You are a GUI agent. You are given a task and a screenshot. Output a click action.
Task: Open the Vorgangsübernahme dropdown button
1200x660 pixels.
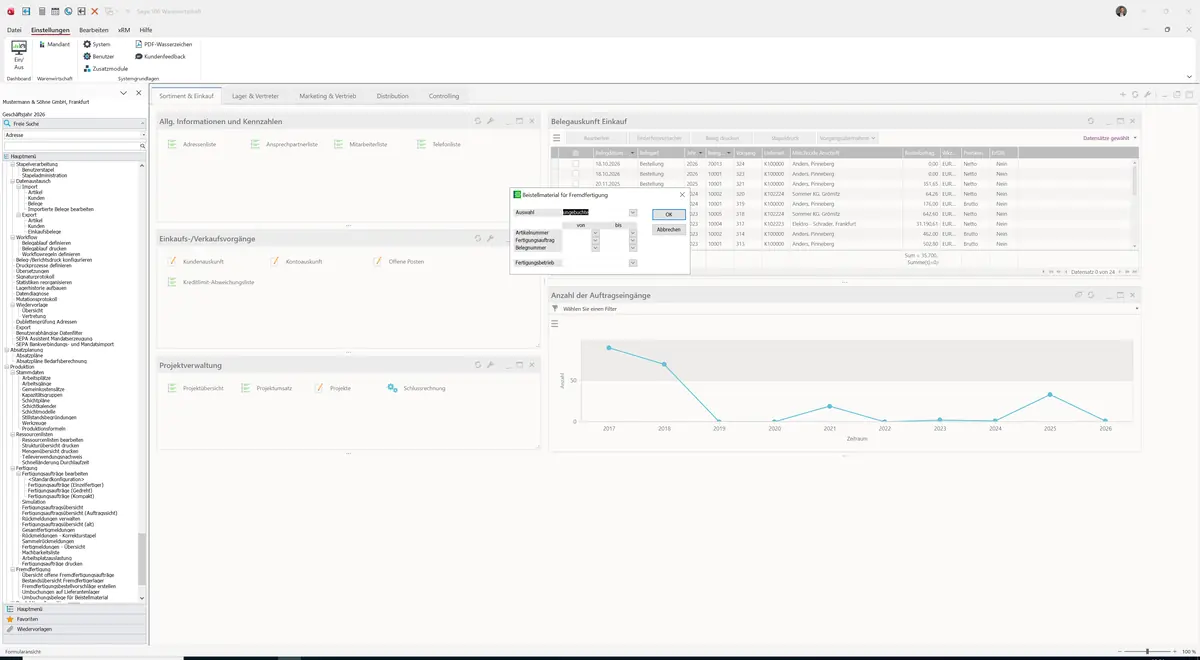click(x=847, y=138)
